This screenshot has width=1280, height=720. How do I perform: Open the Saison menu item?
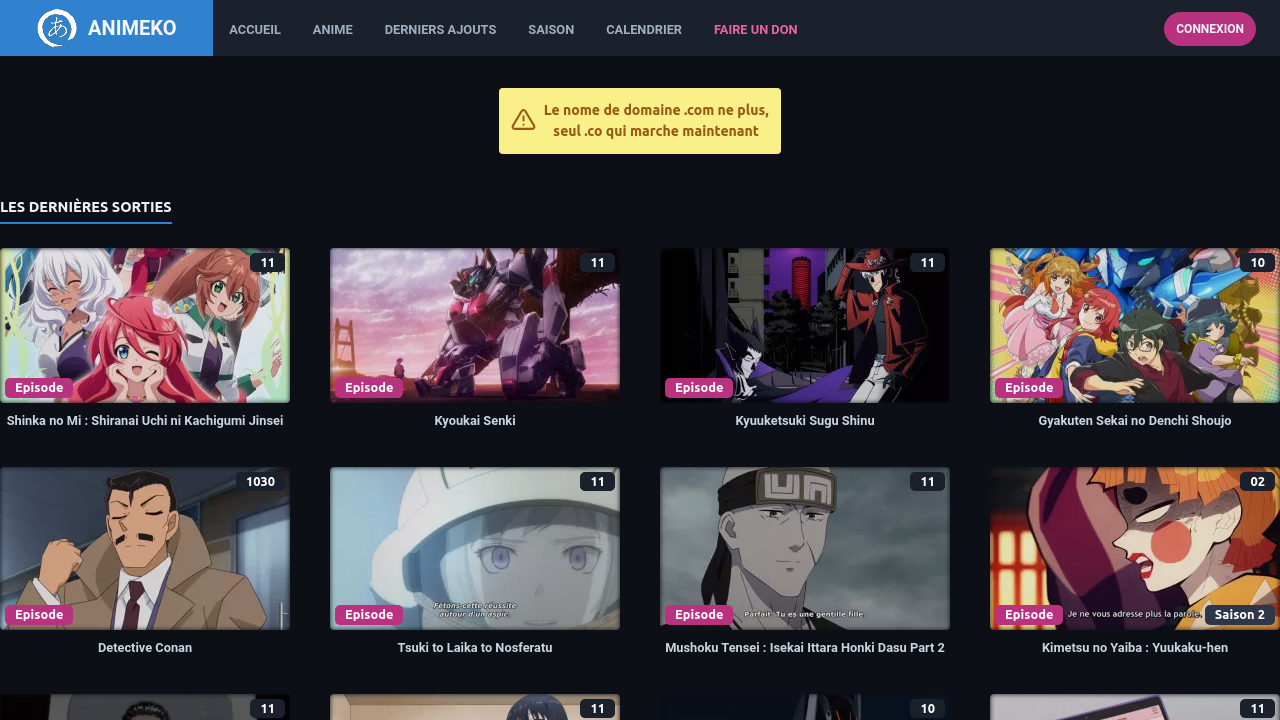tap(551, 29)
